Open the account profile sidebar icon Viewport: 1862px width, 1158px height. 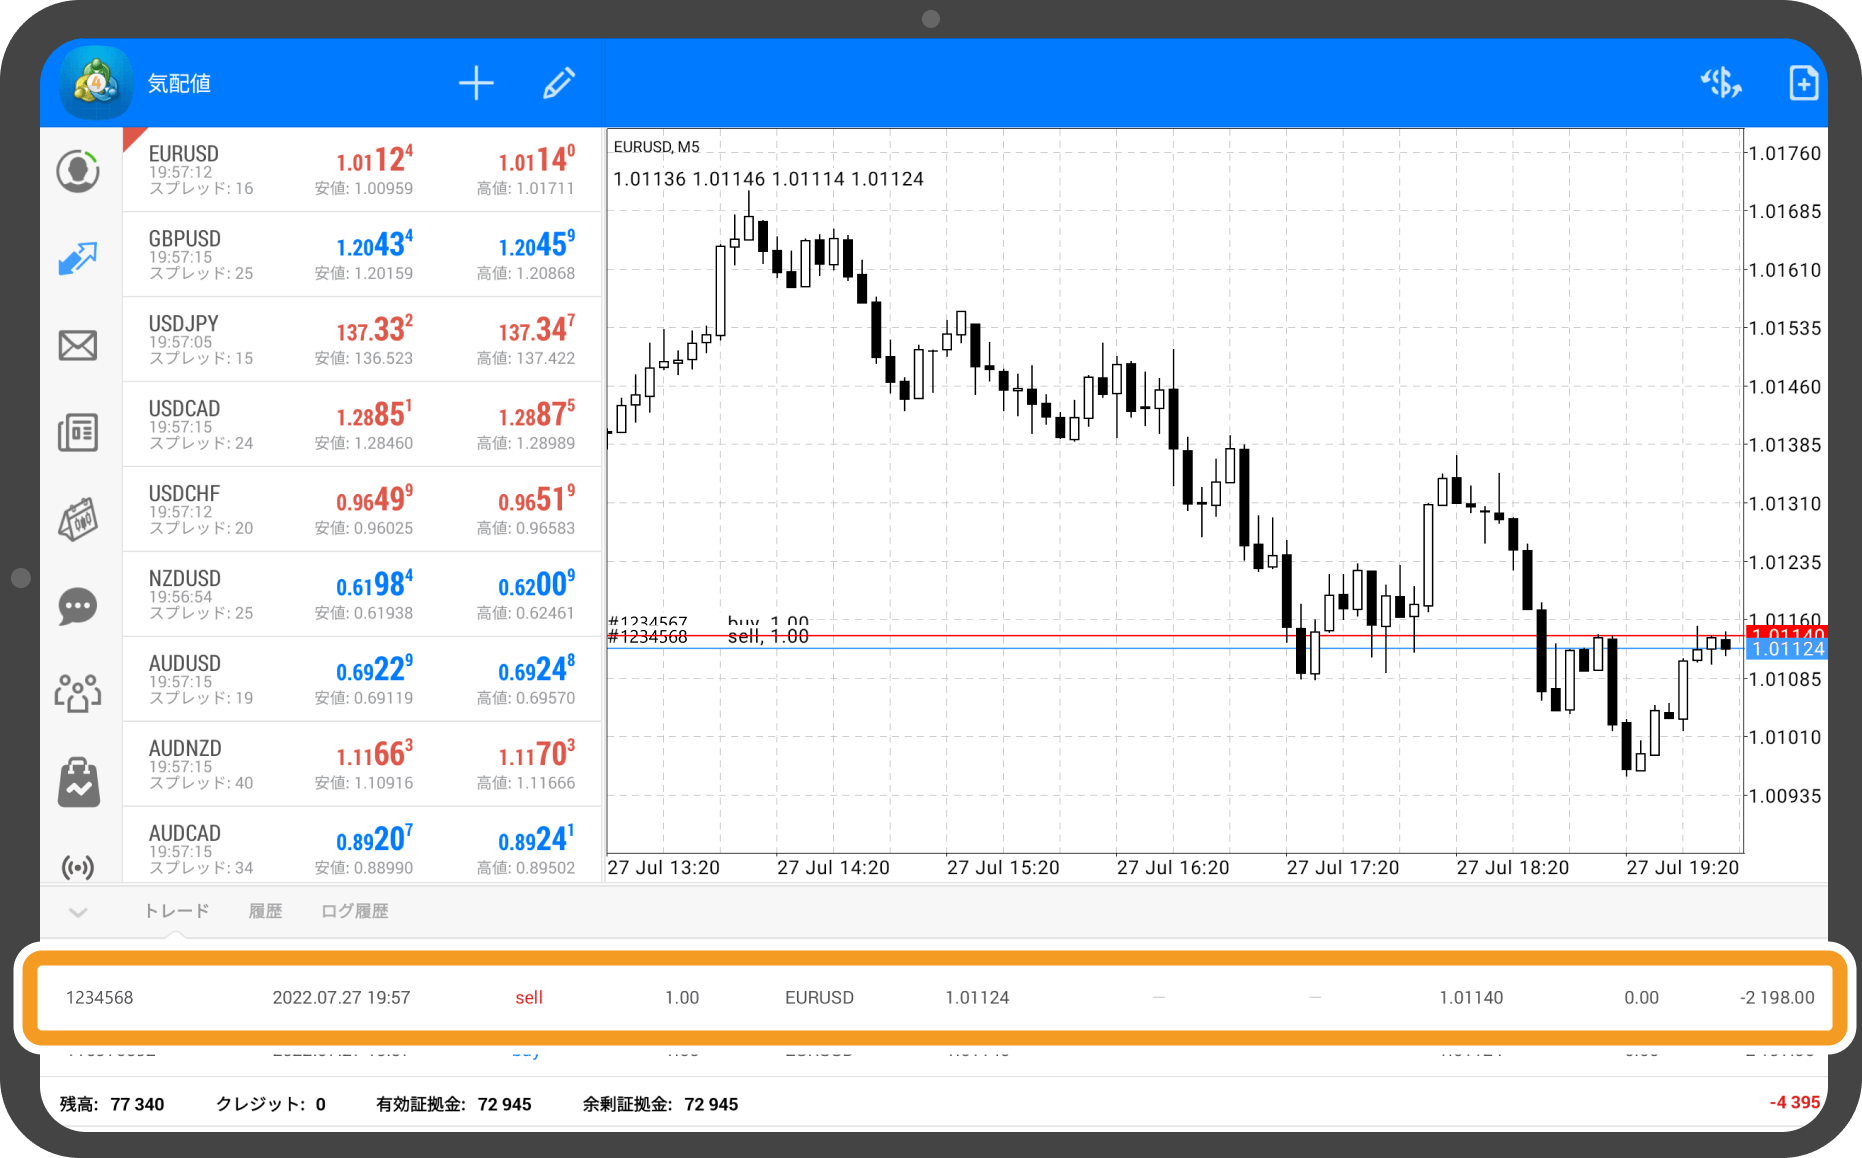(x=78, y=171)
